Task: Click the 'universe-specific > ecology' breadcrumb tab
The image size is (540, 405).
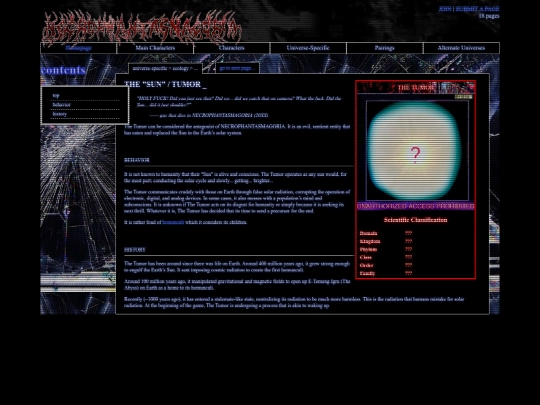Action: coord(165,68)
